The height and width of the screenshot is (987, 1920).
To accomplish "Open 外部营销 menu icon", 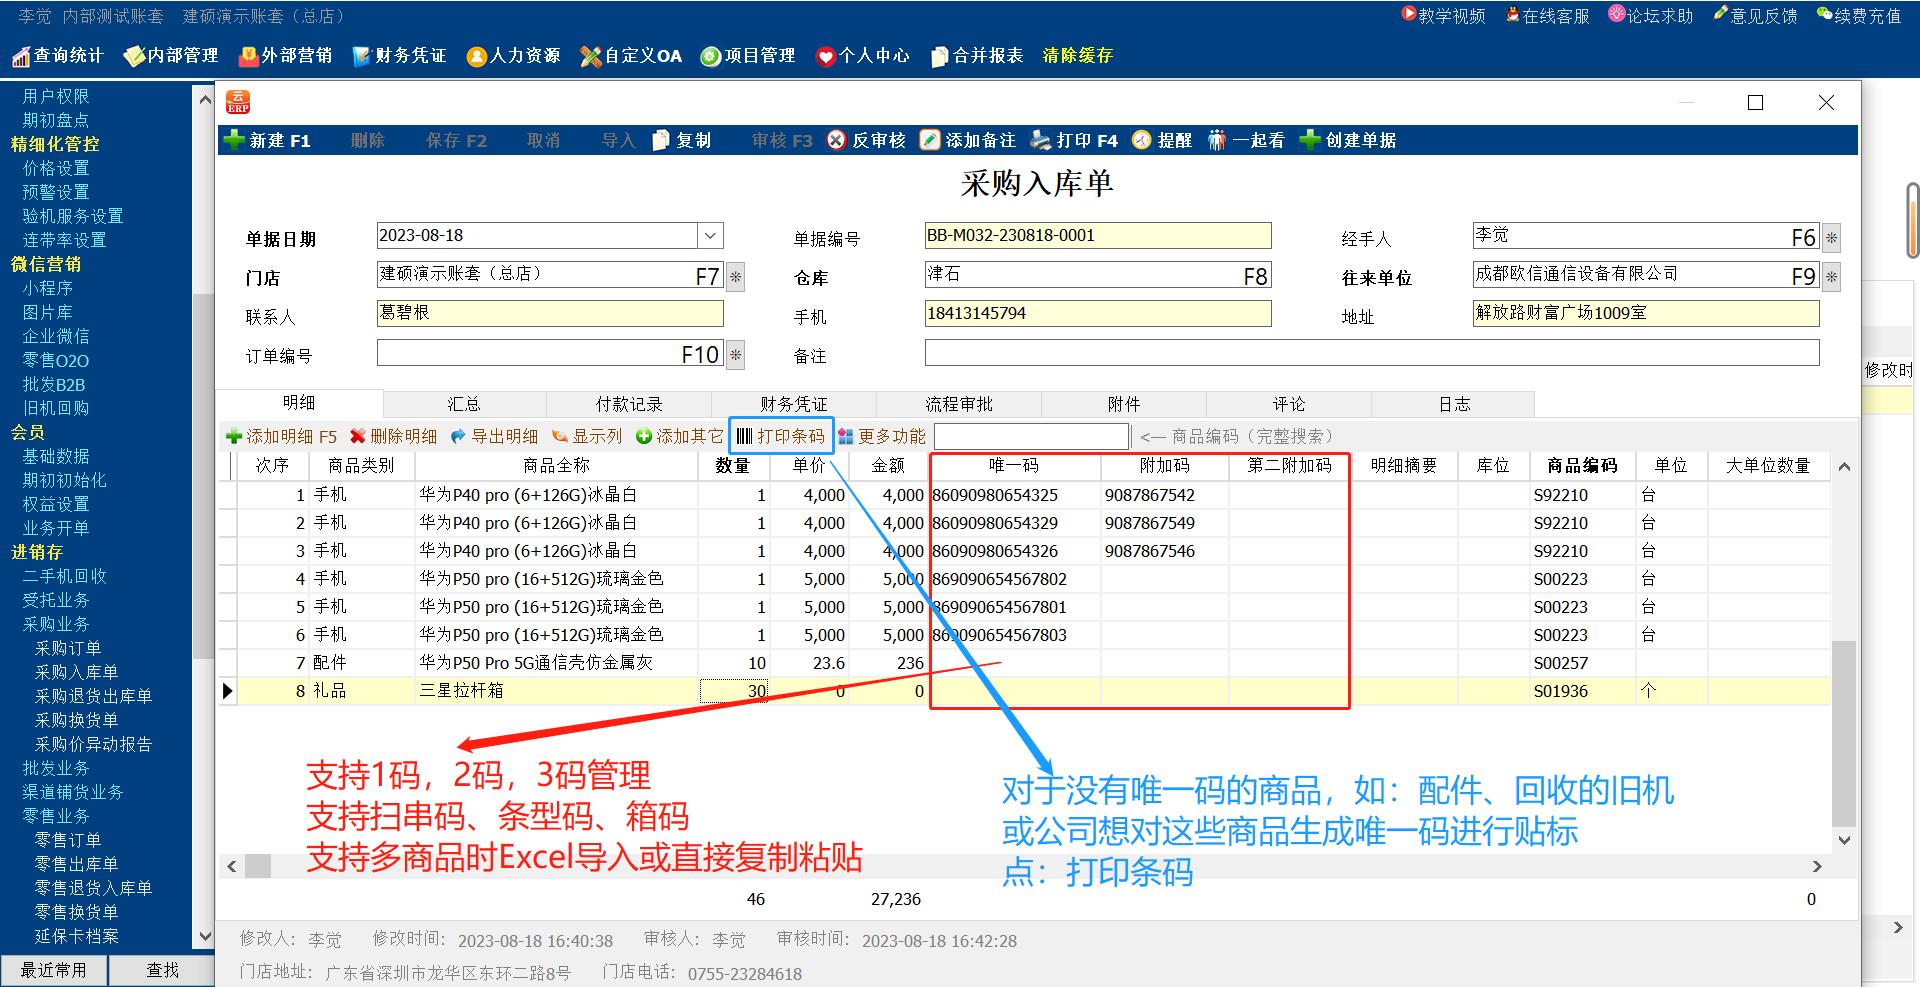I will tap(249, 56).
